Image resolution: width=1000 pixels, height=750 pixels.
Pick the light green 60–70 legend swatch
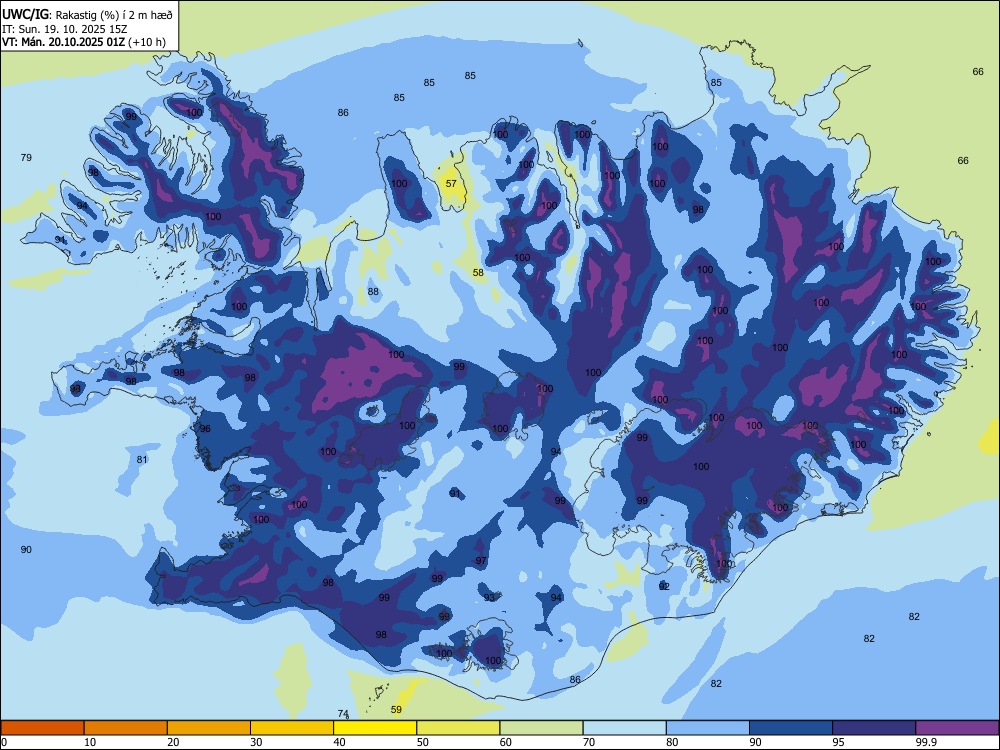(541, 728)
